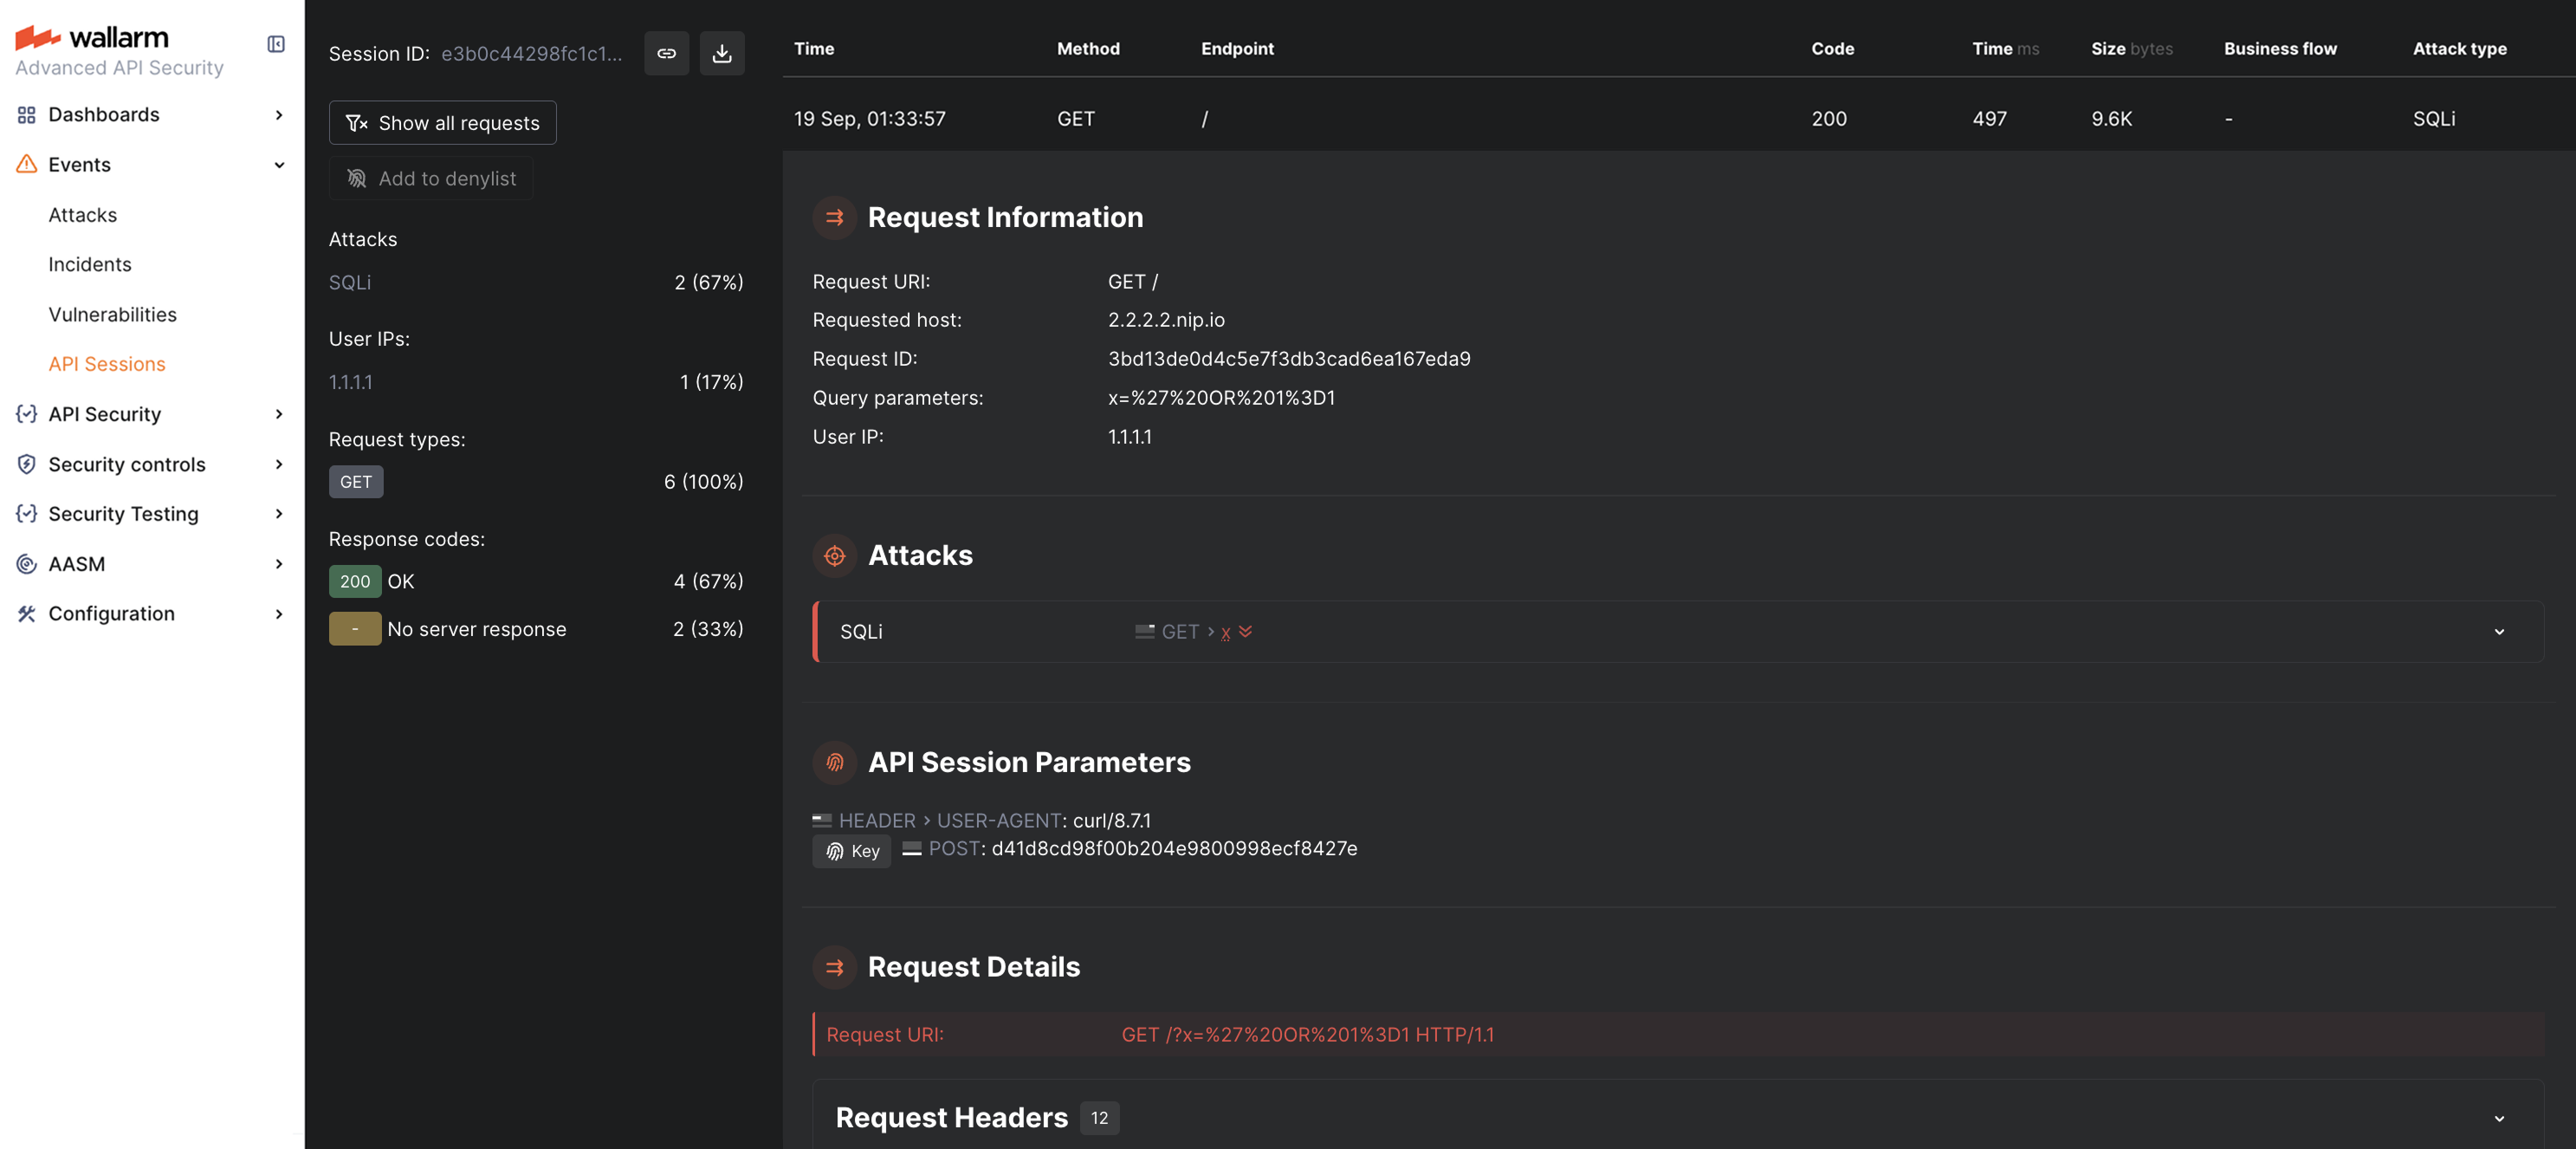Open the Vulnerabilities page
The height and width of the screenshot is (1149, 2576).
[111, 314]
